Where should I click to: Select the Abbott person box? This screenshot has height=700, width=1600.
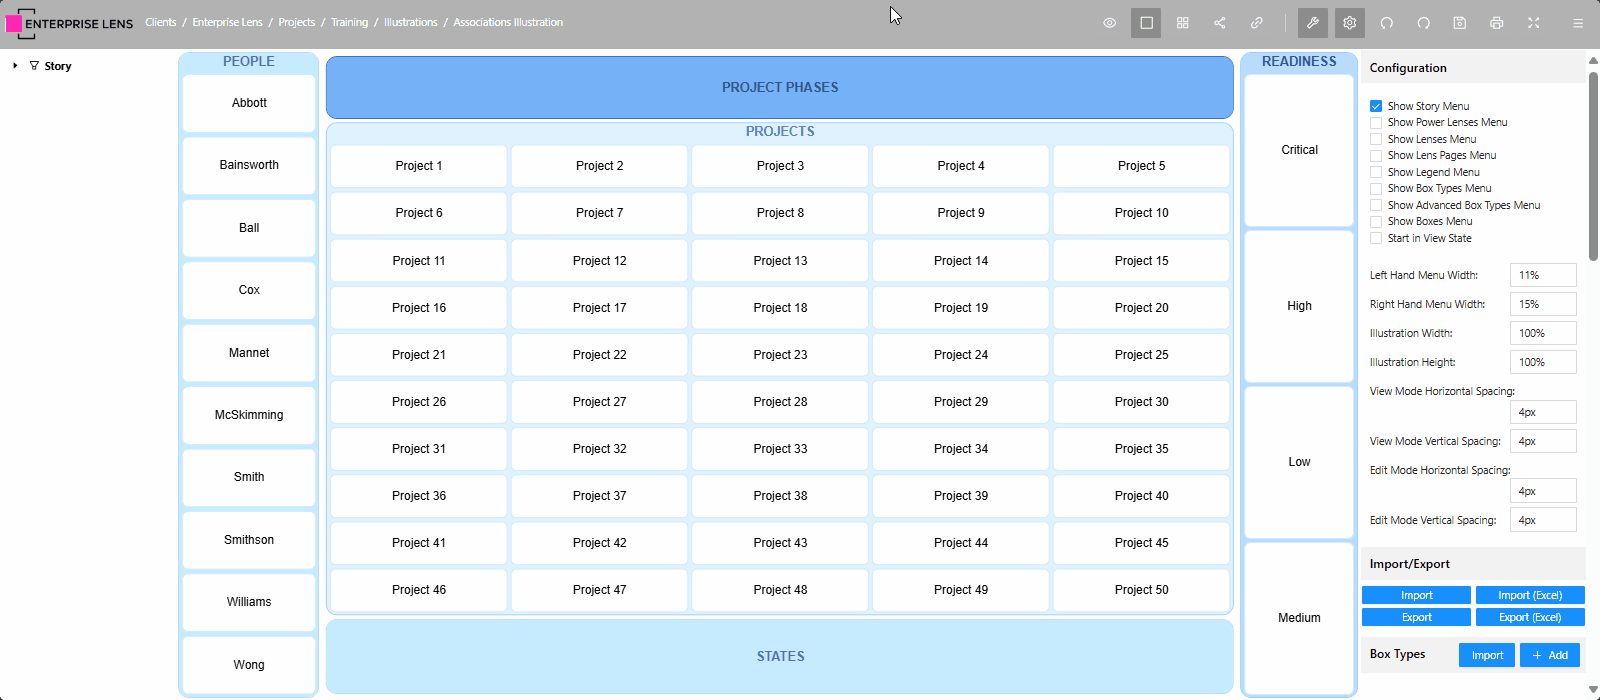coord(249,103)
